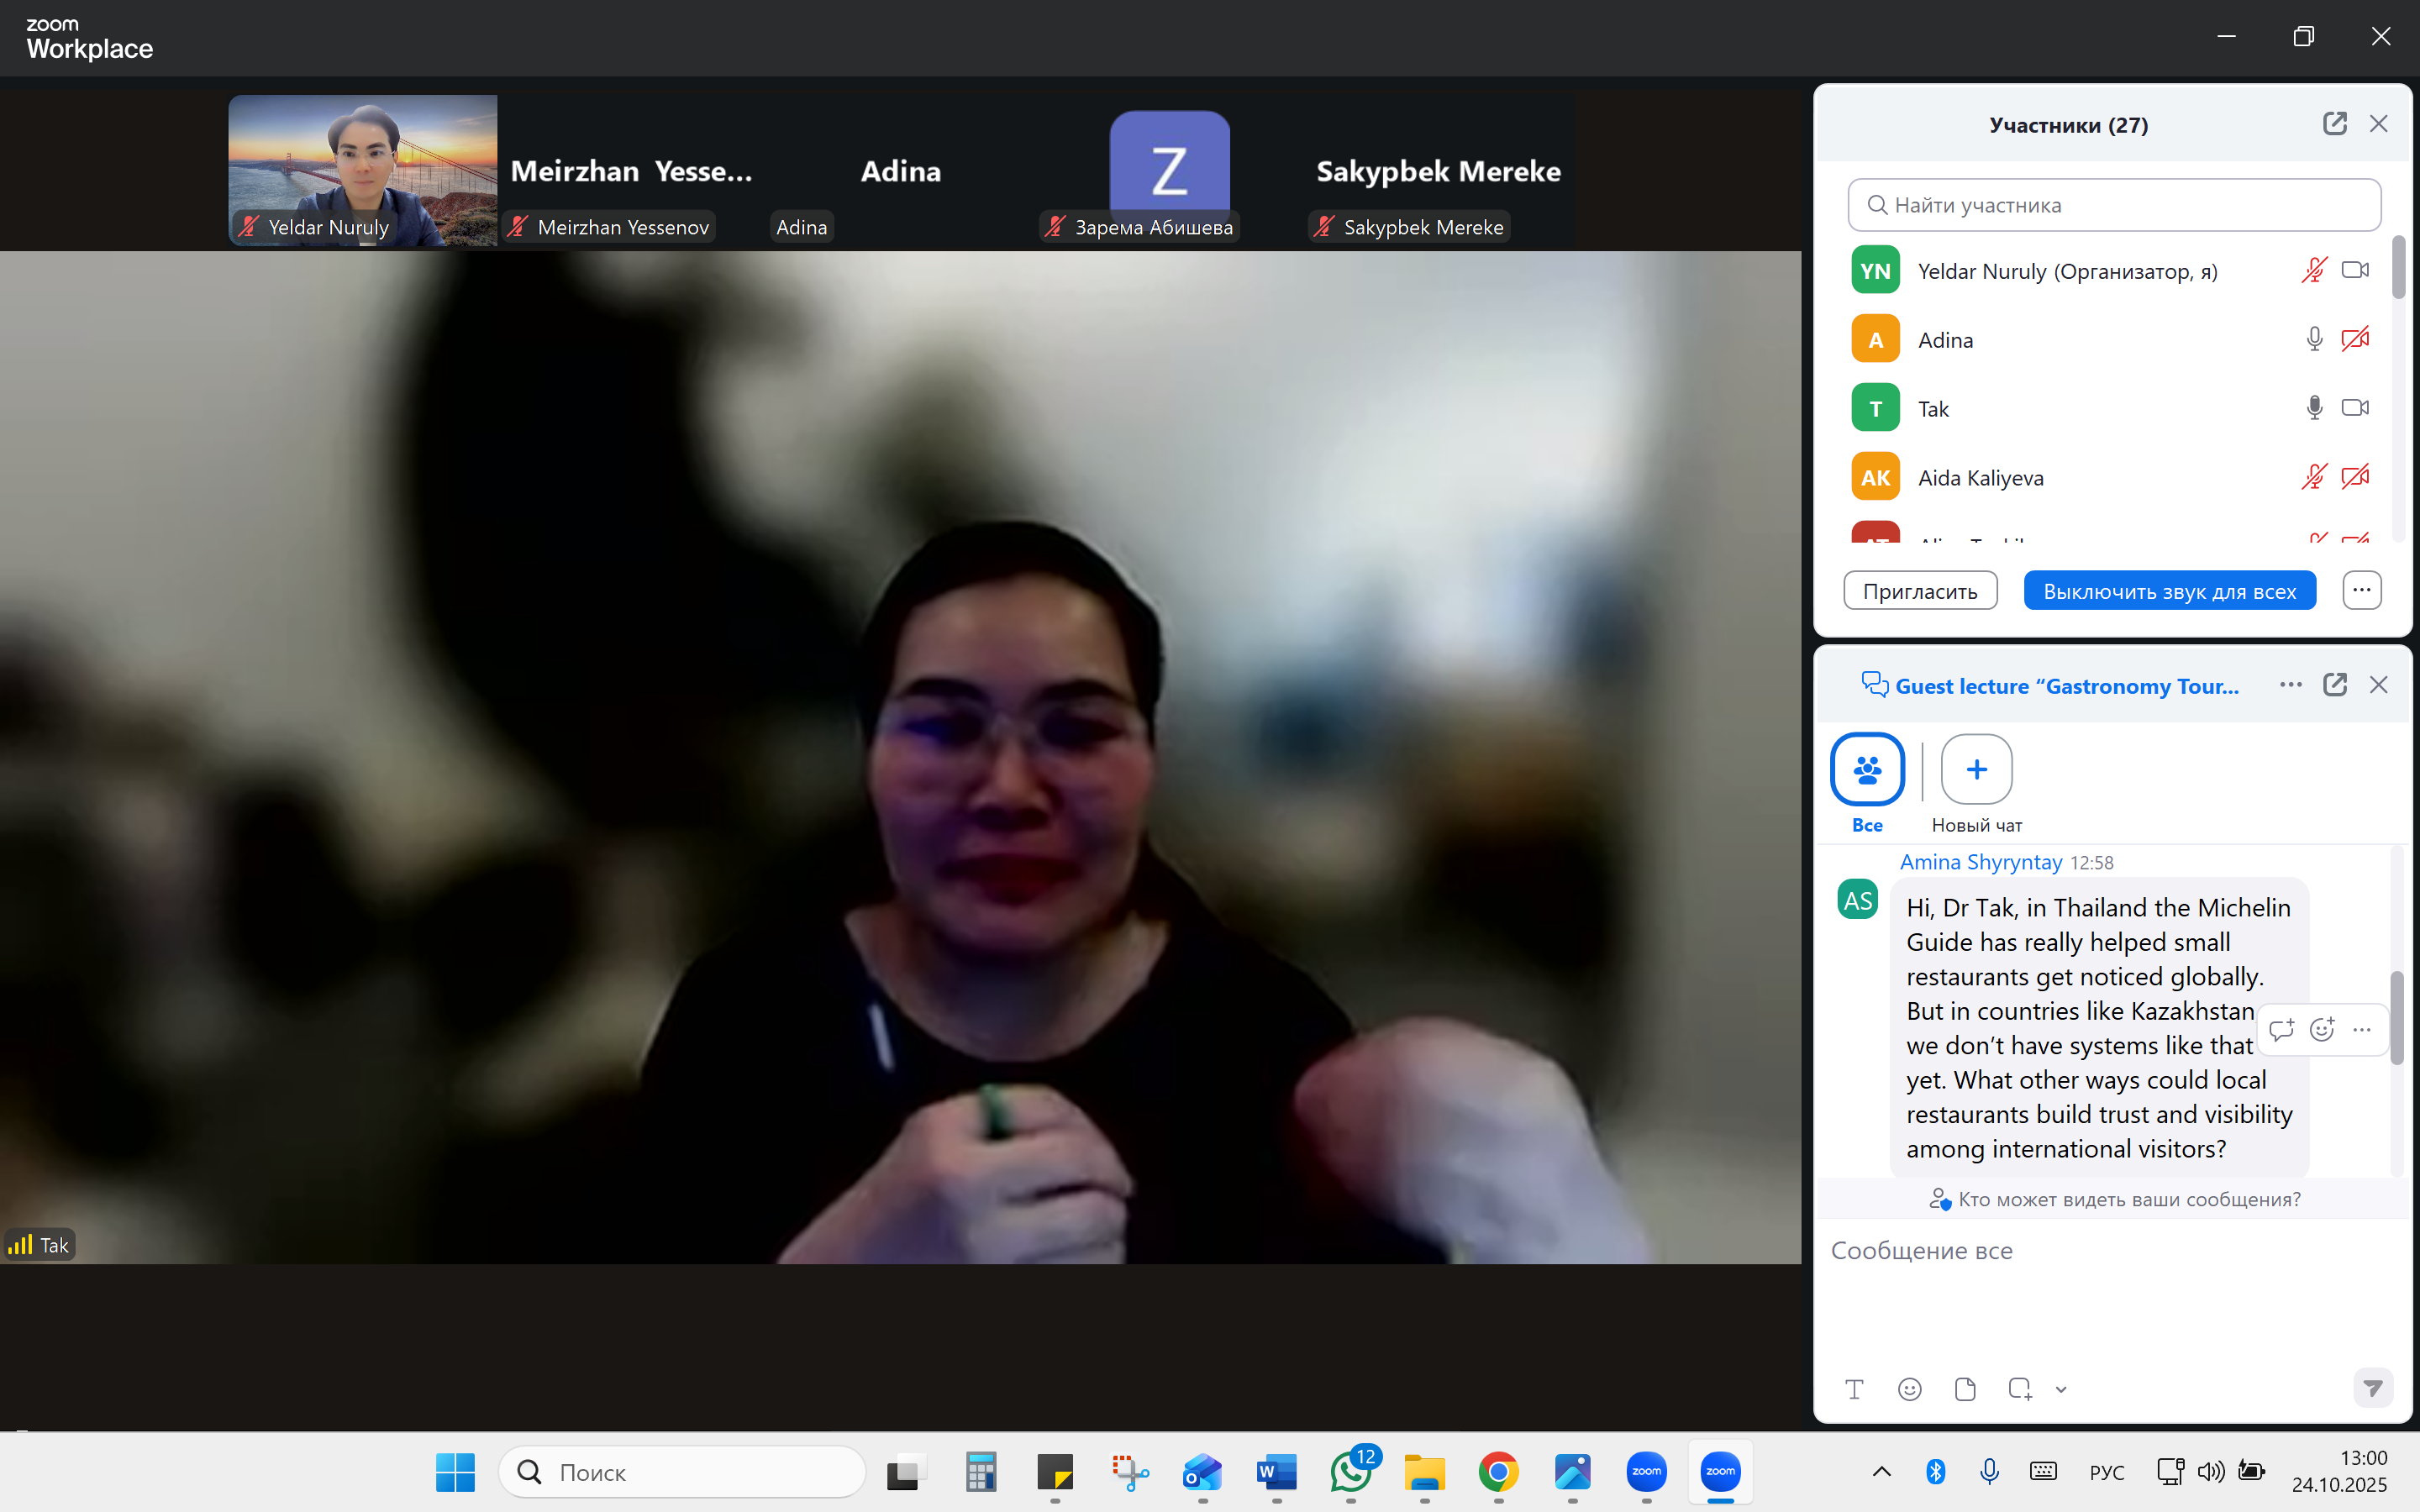Click the Пригласить button

tap(1920, 591)
